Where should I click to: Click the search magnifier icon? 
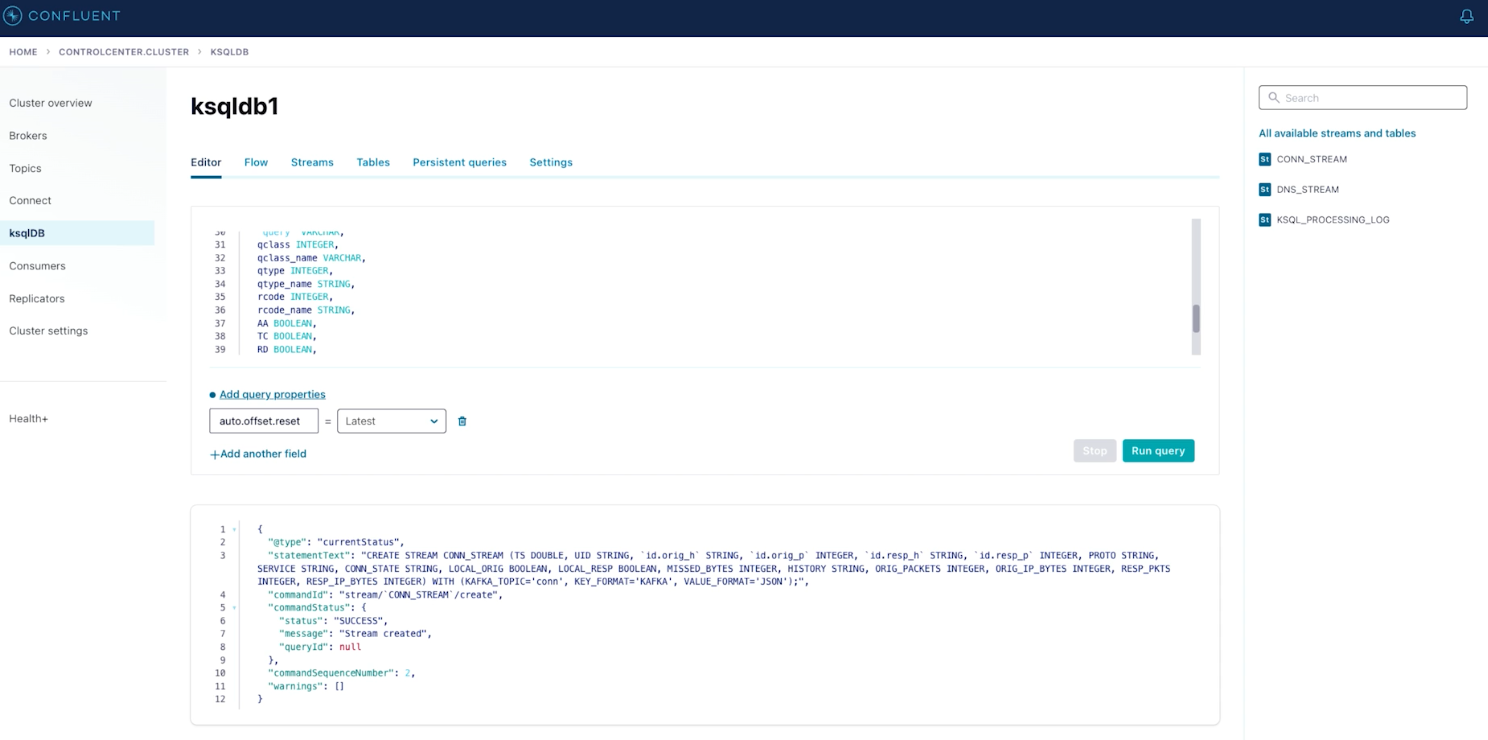[x=1274, y=98]
